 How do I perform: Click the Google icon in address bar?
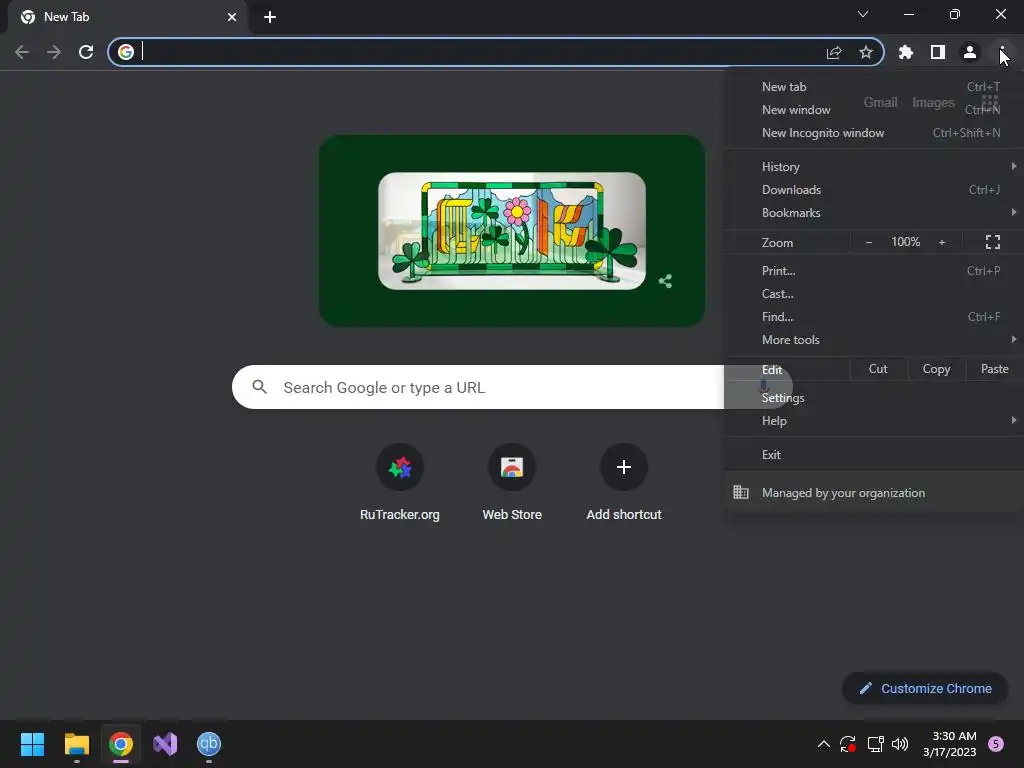click(126, 52)
